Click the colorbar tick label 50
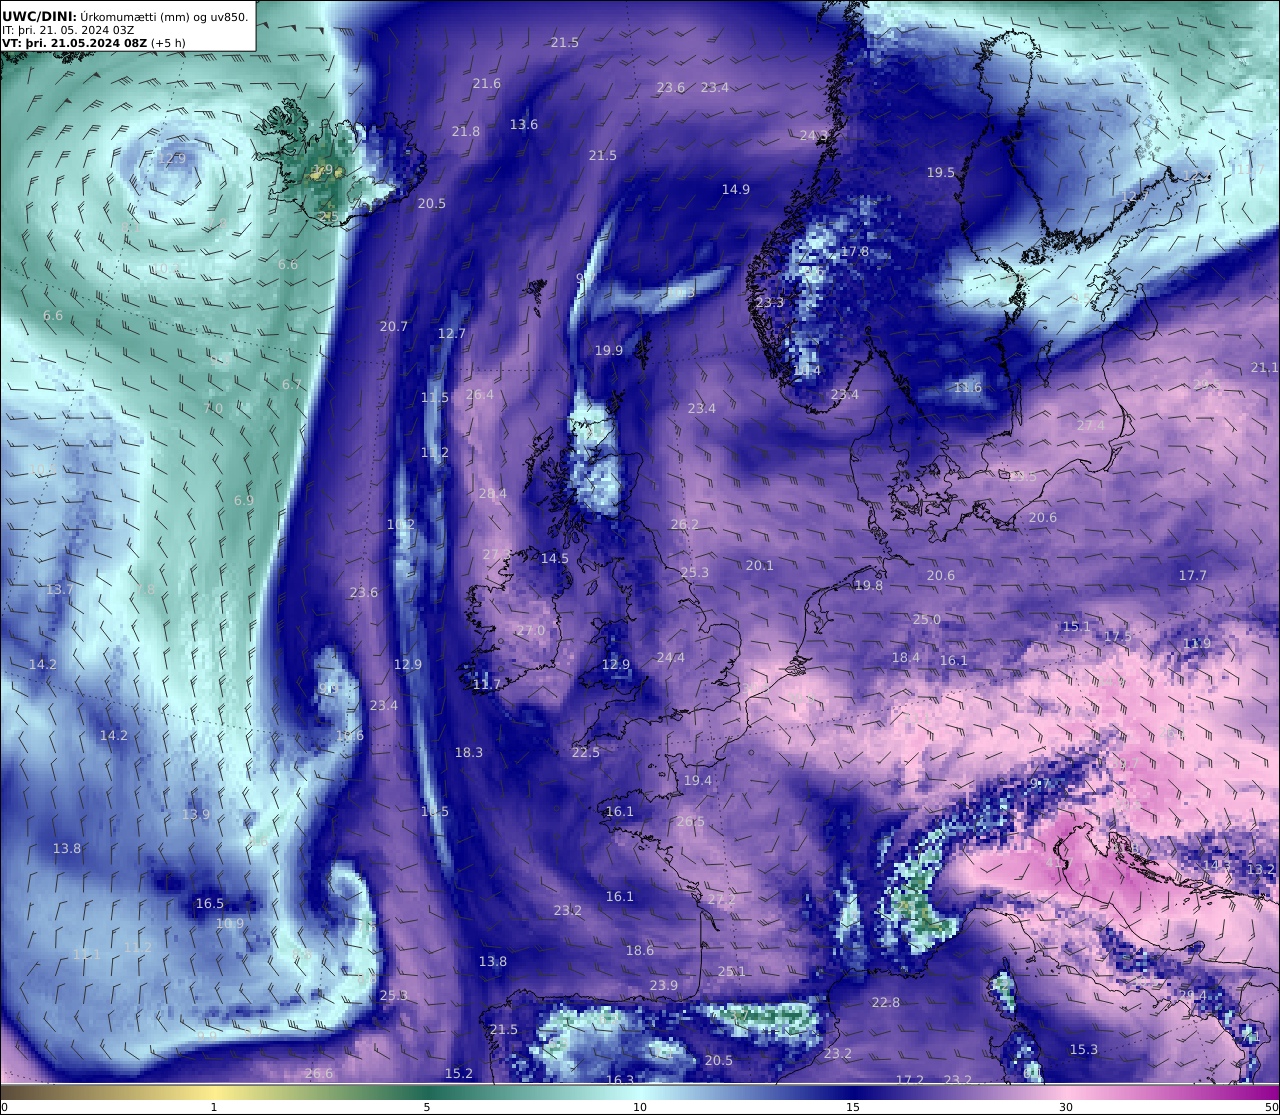This screenshot has width=1280, height=1115. tap(1271, 1107)
